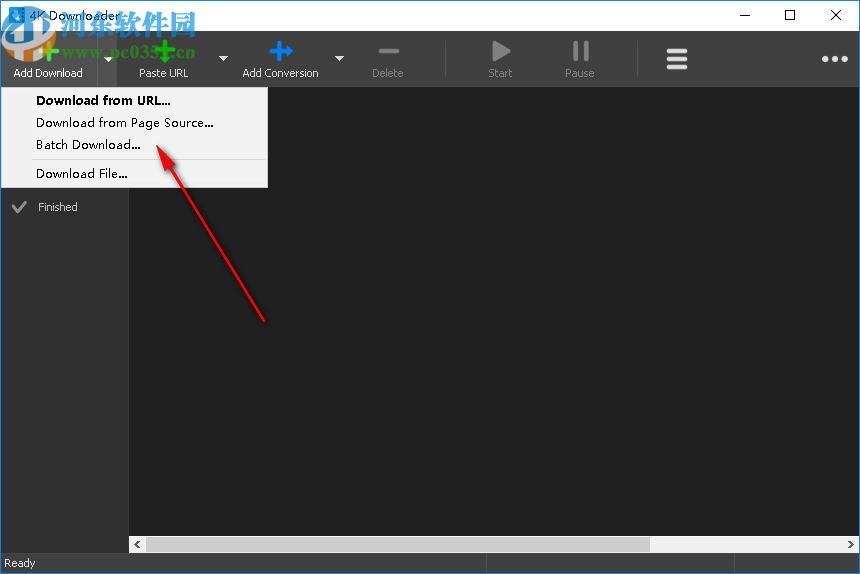860x574 pixels.
Task: Expand the Paste URL dropdown arrow
Action: 223,58
